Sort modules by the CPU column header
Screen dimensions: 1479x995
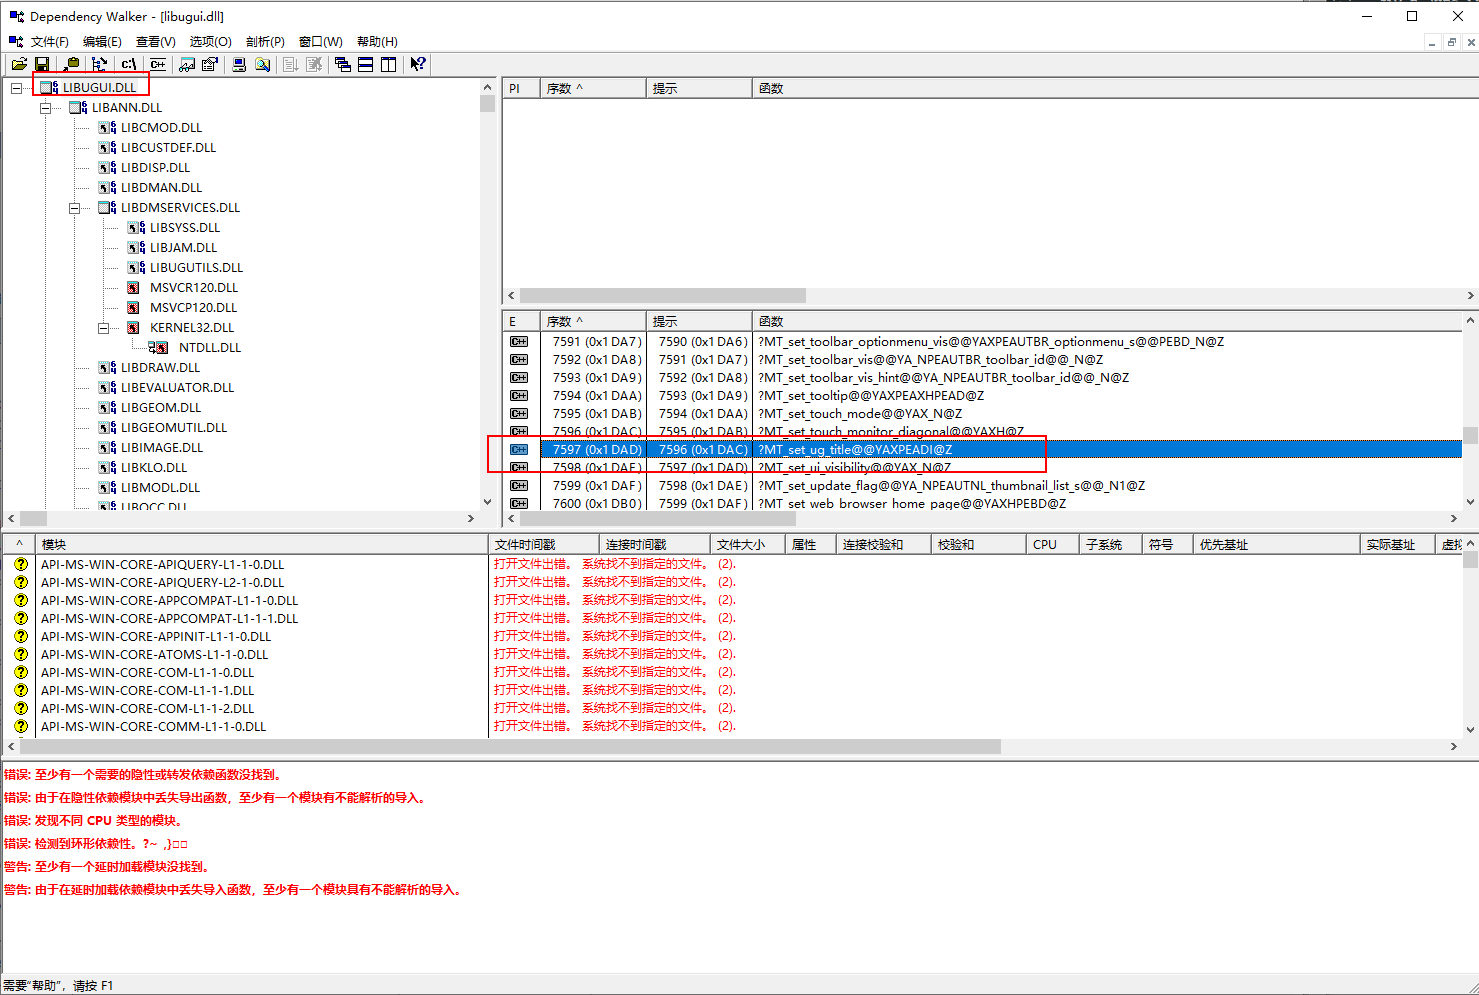click(1053, 544)
